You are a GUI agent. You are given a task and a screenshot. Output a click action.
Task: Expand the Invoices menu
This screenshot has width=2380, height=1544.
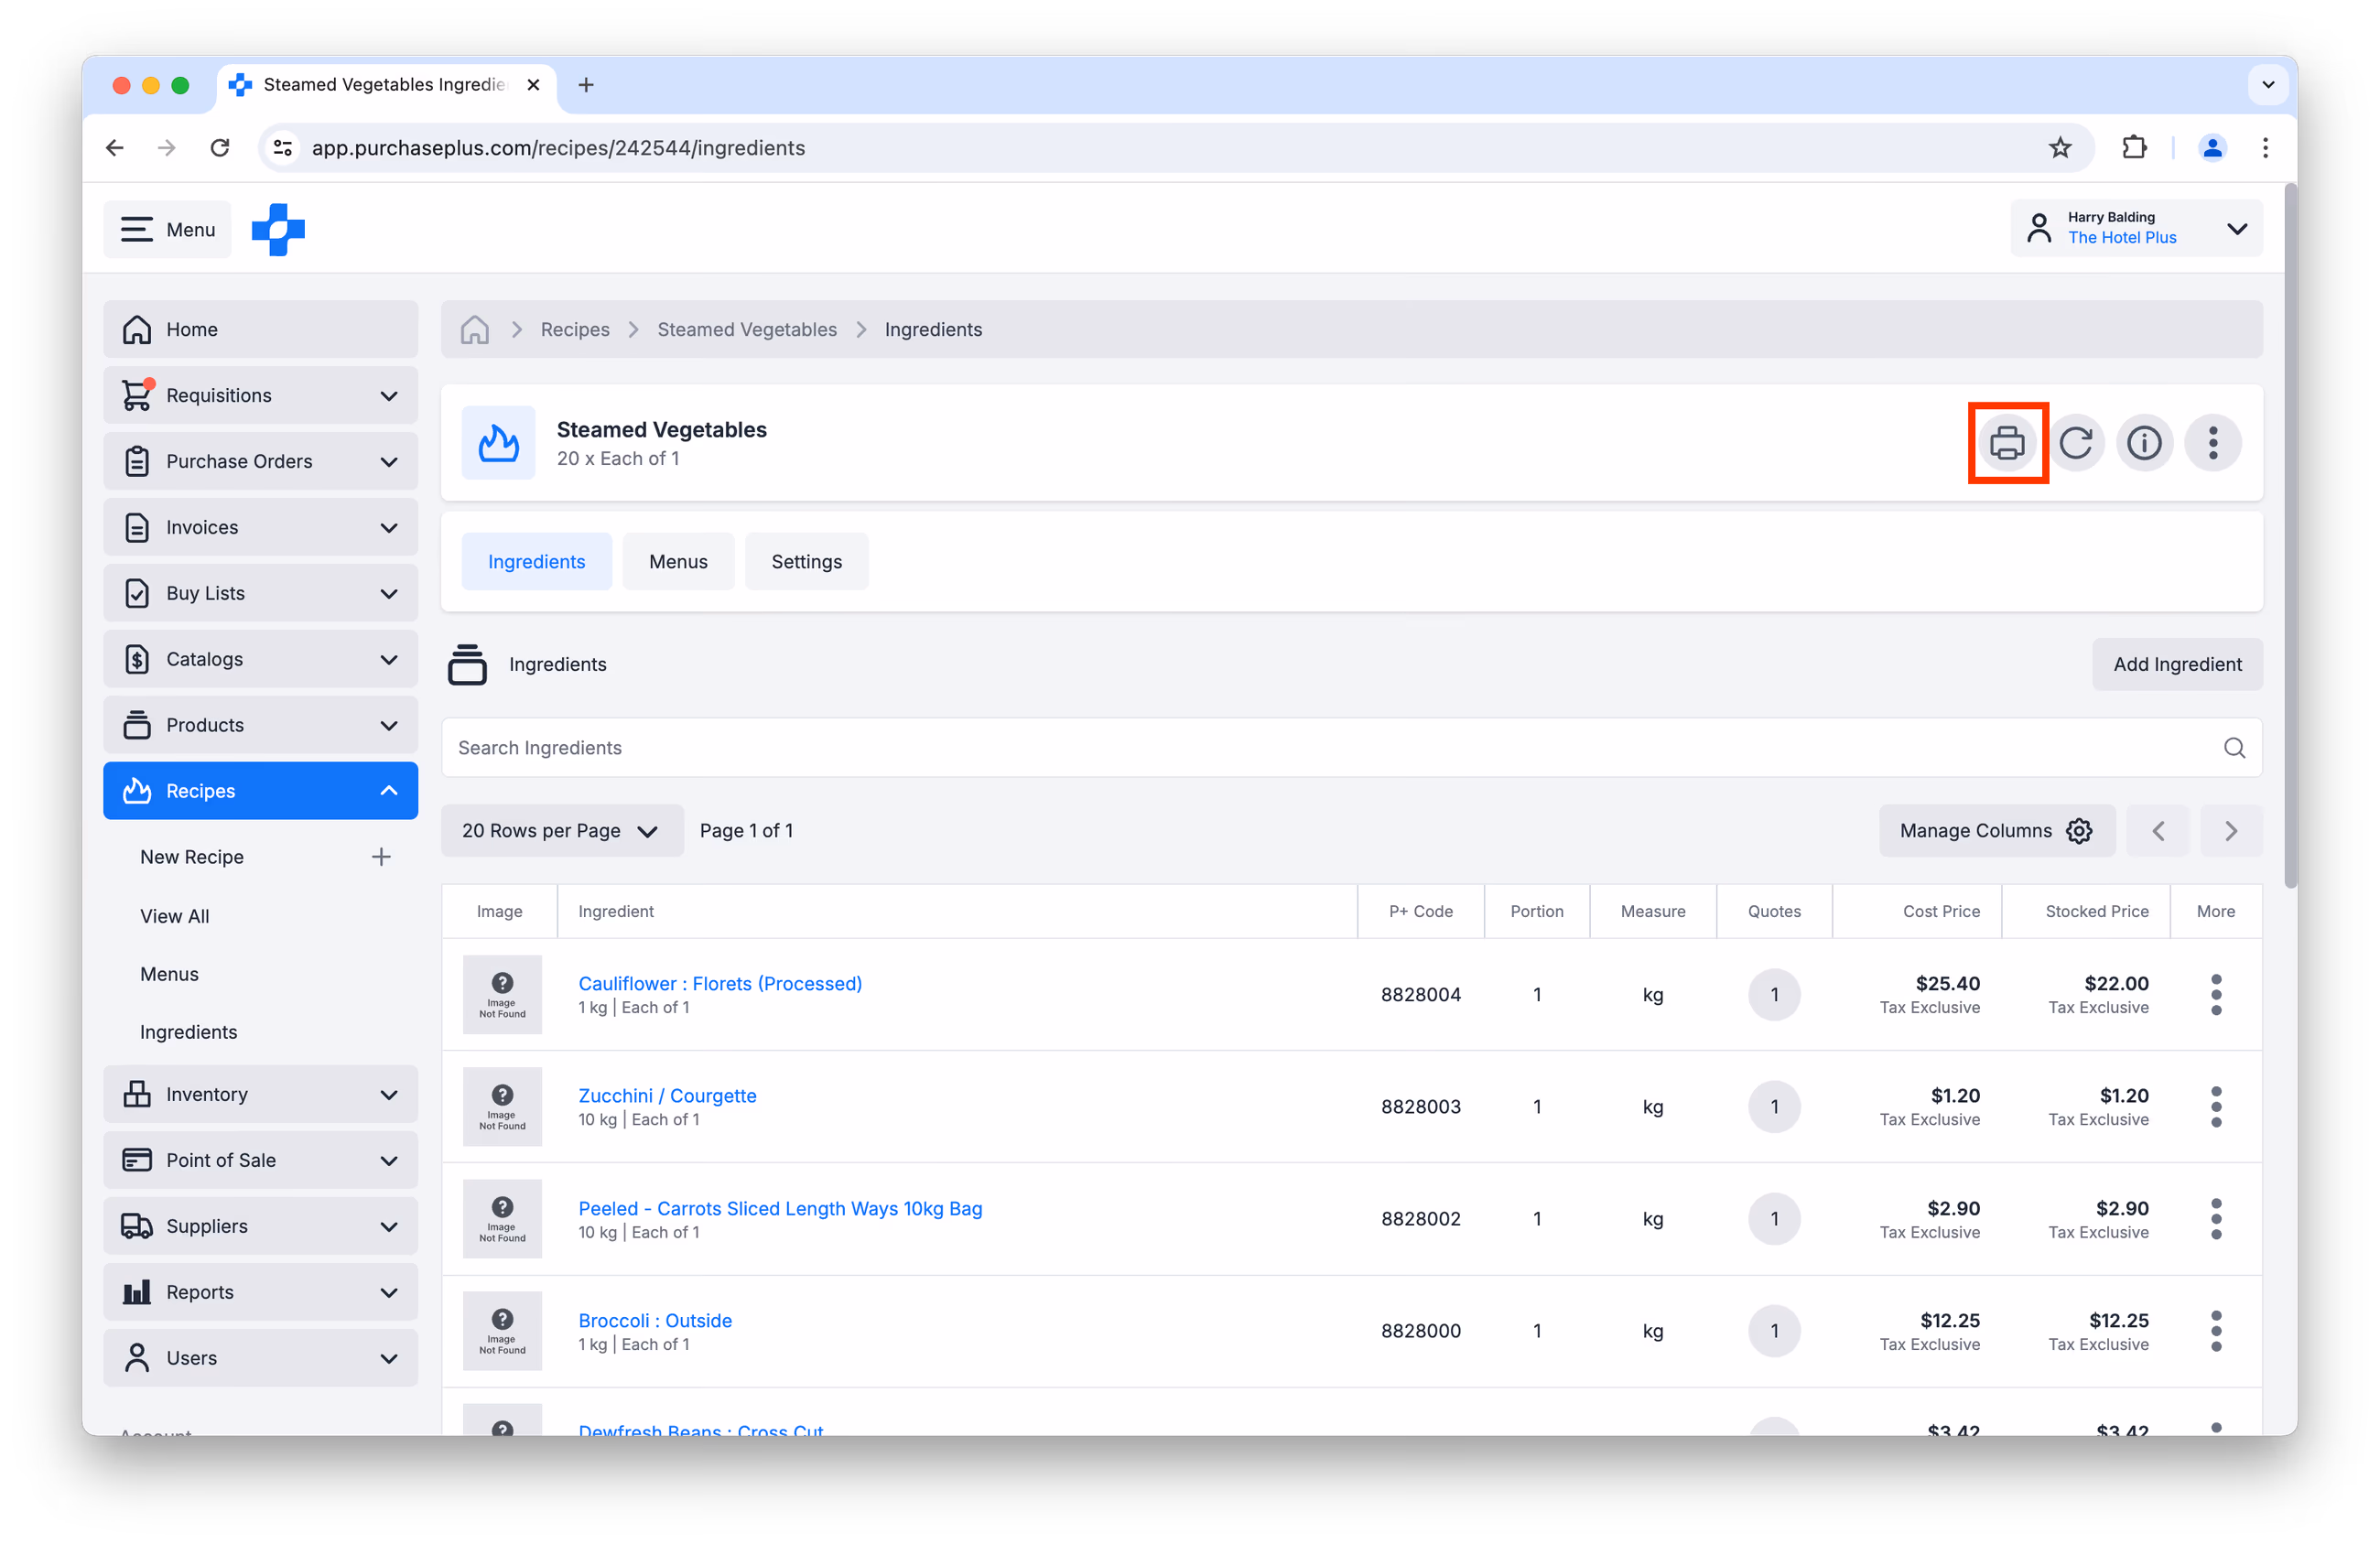pyautogui.click(x=261, y=527)
